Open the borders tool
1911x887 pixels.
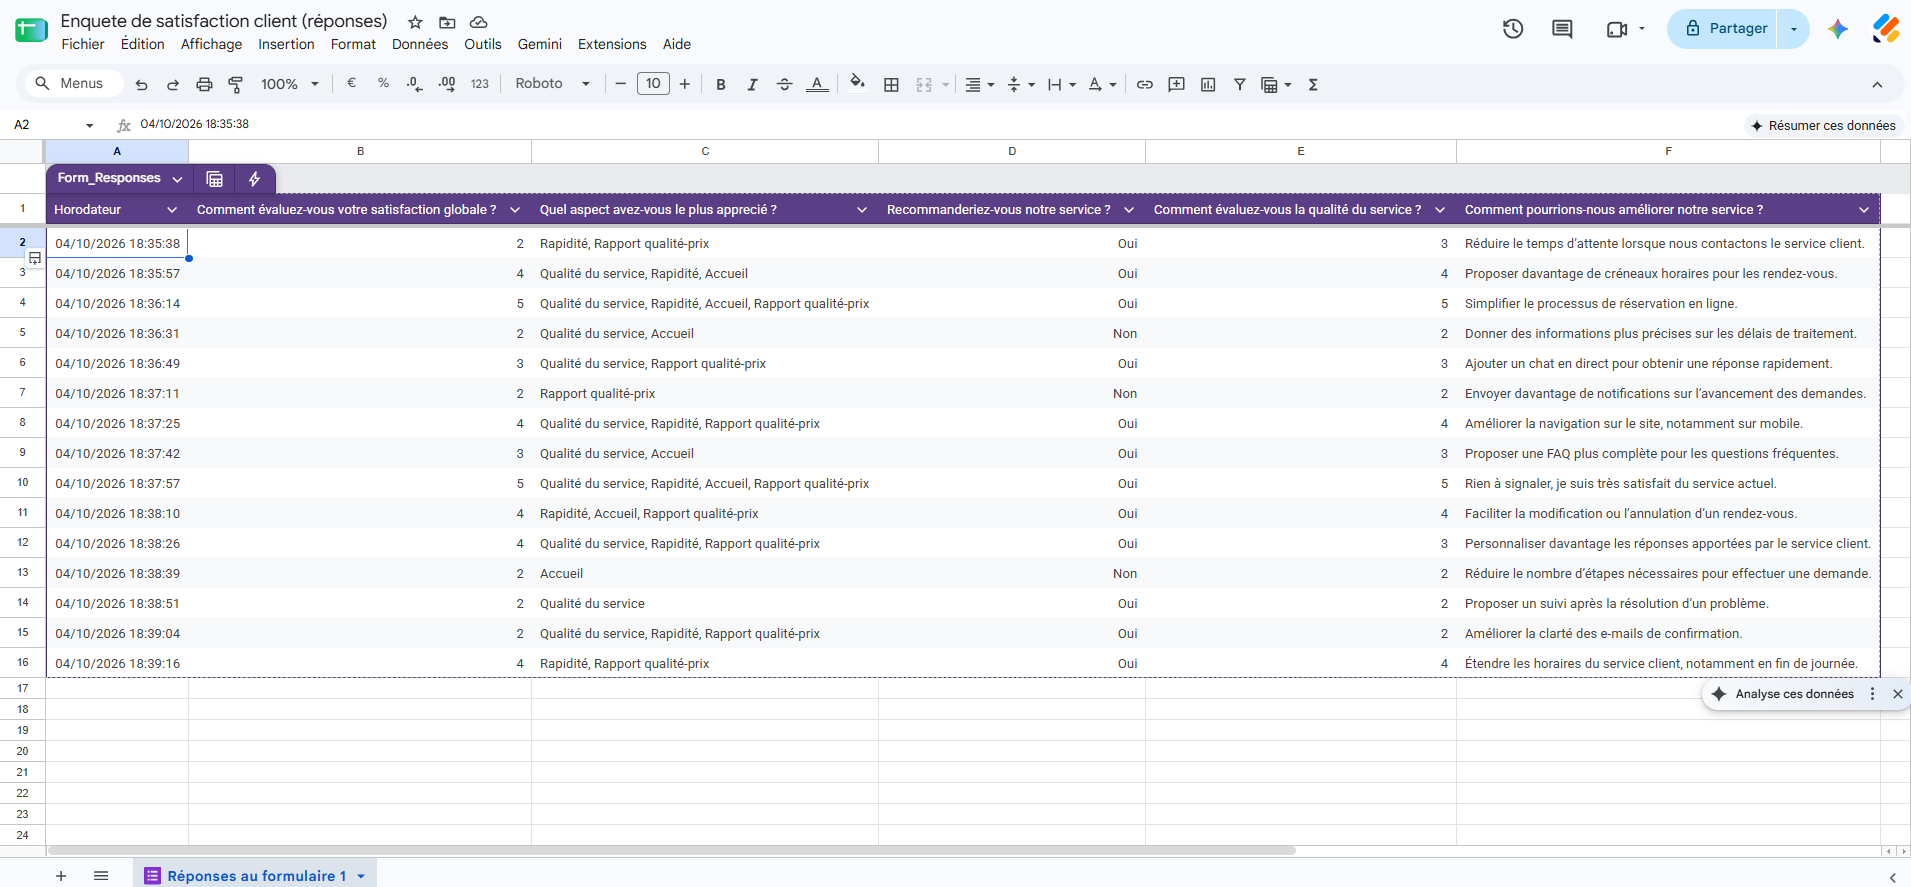(891, 85)
